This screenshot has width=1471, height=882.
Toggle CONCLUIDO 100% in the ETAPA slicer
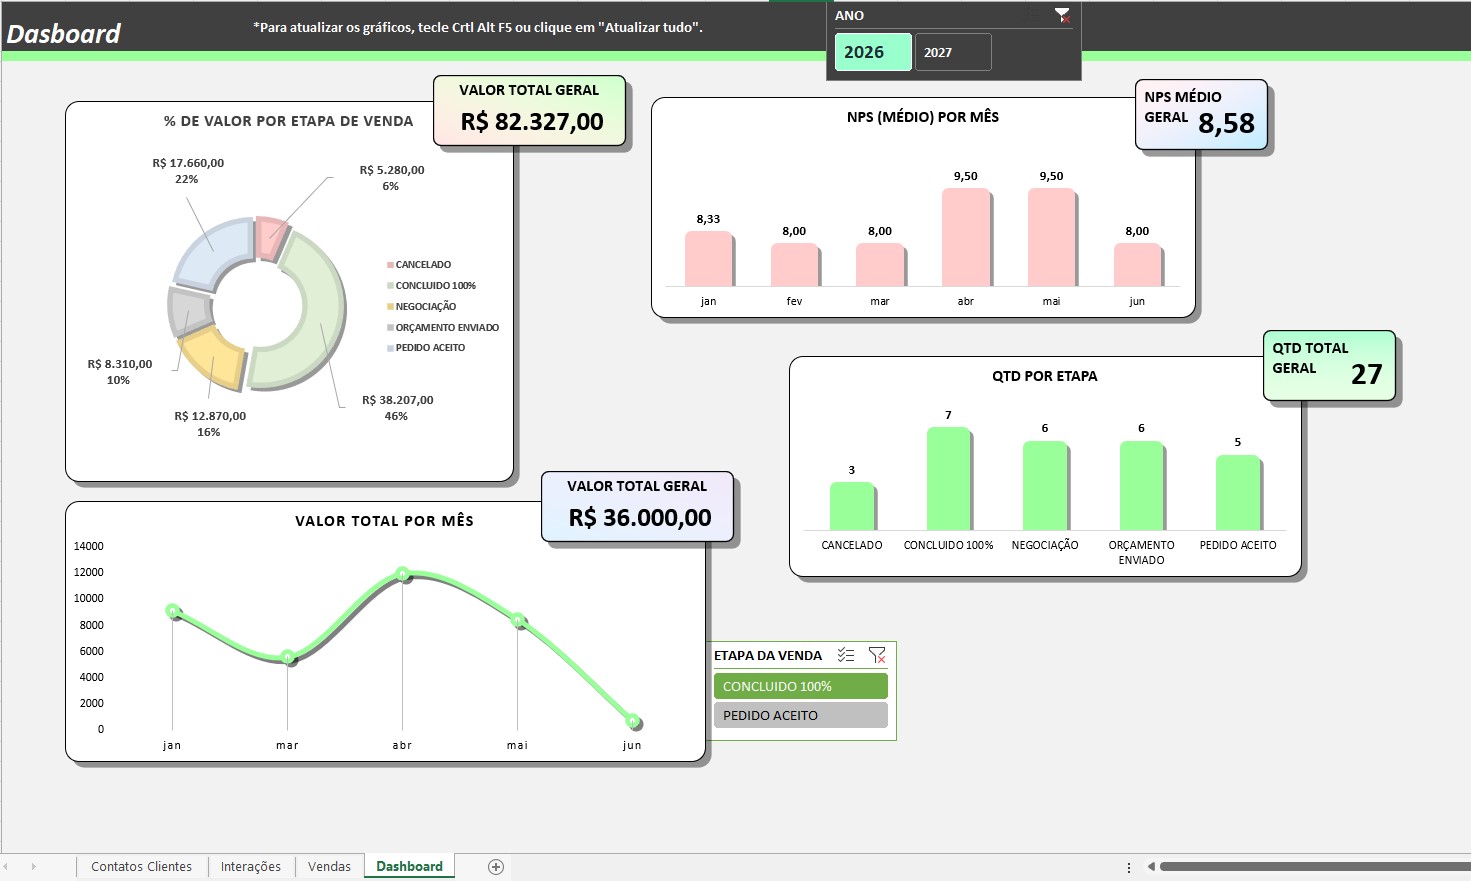(800, 686)
